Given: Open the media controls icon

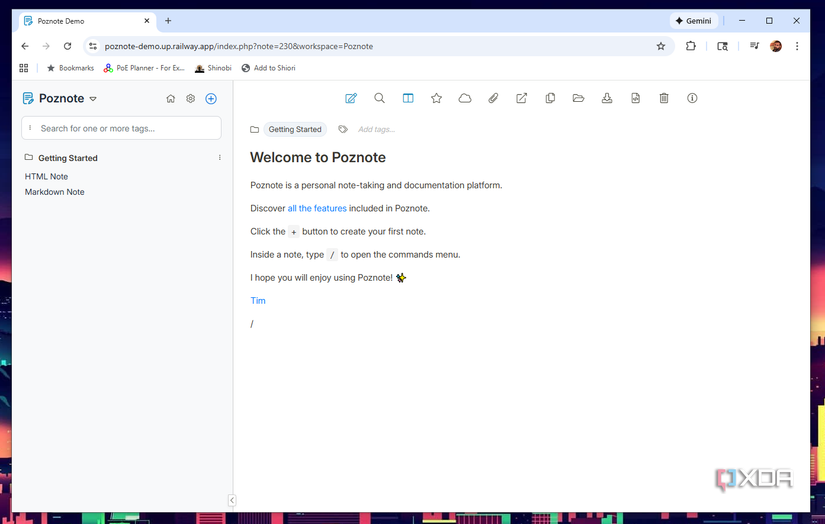Looking at the screenshot, I should coord(754,46).
